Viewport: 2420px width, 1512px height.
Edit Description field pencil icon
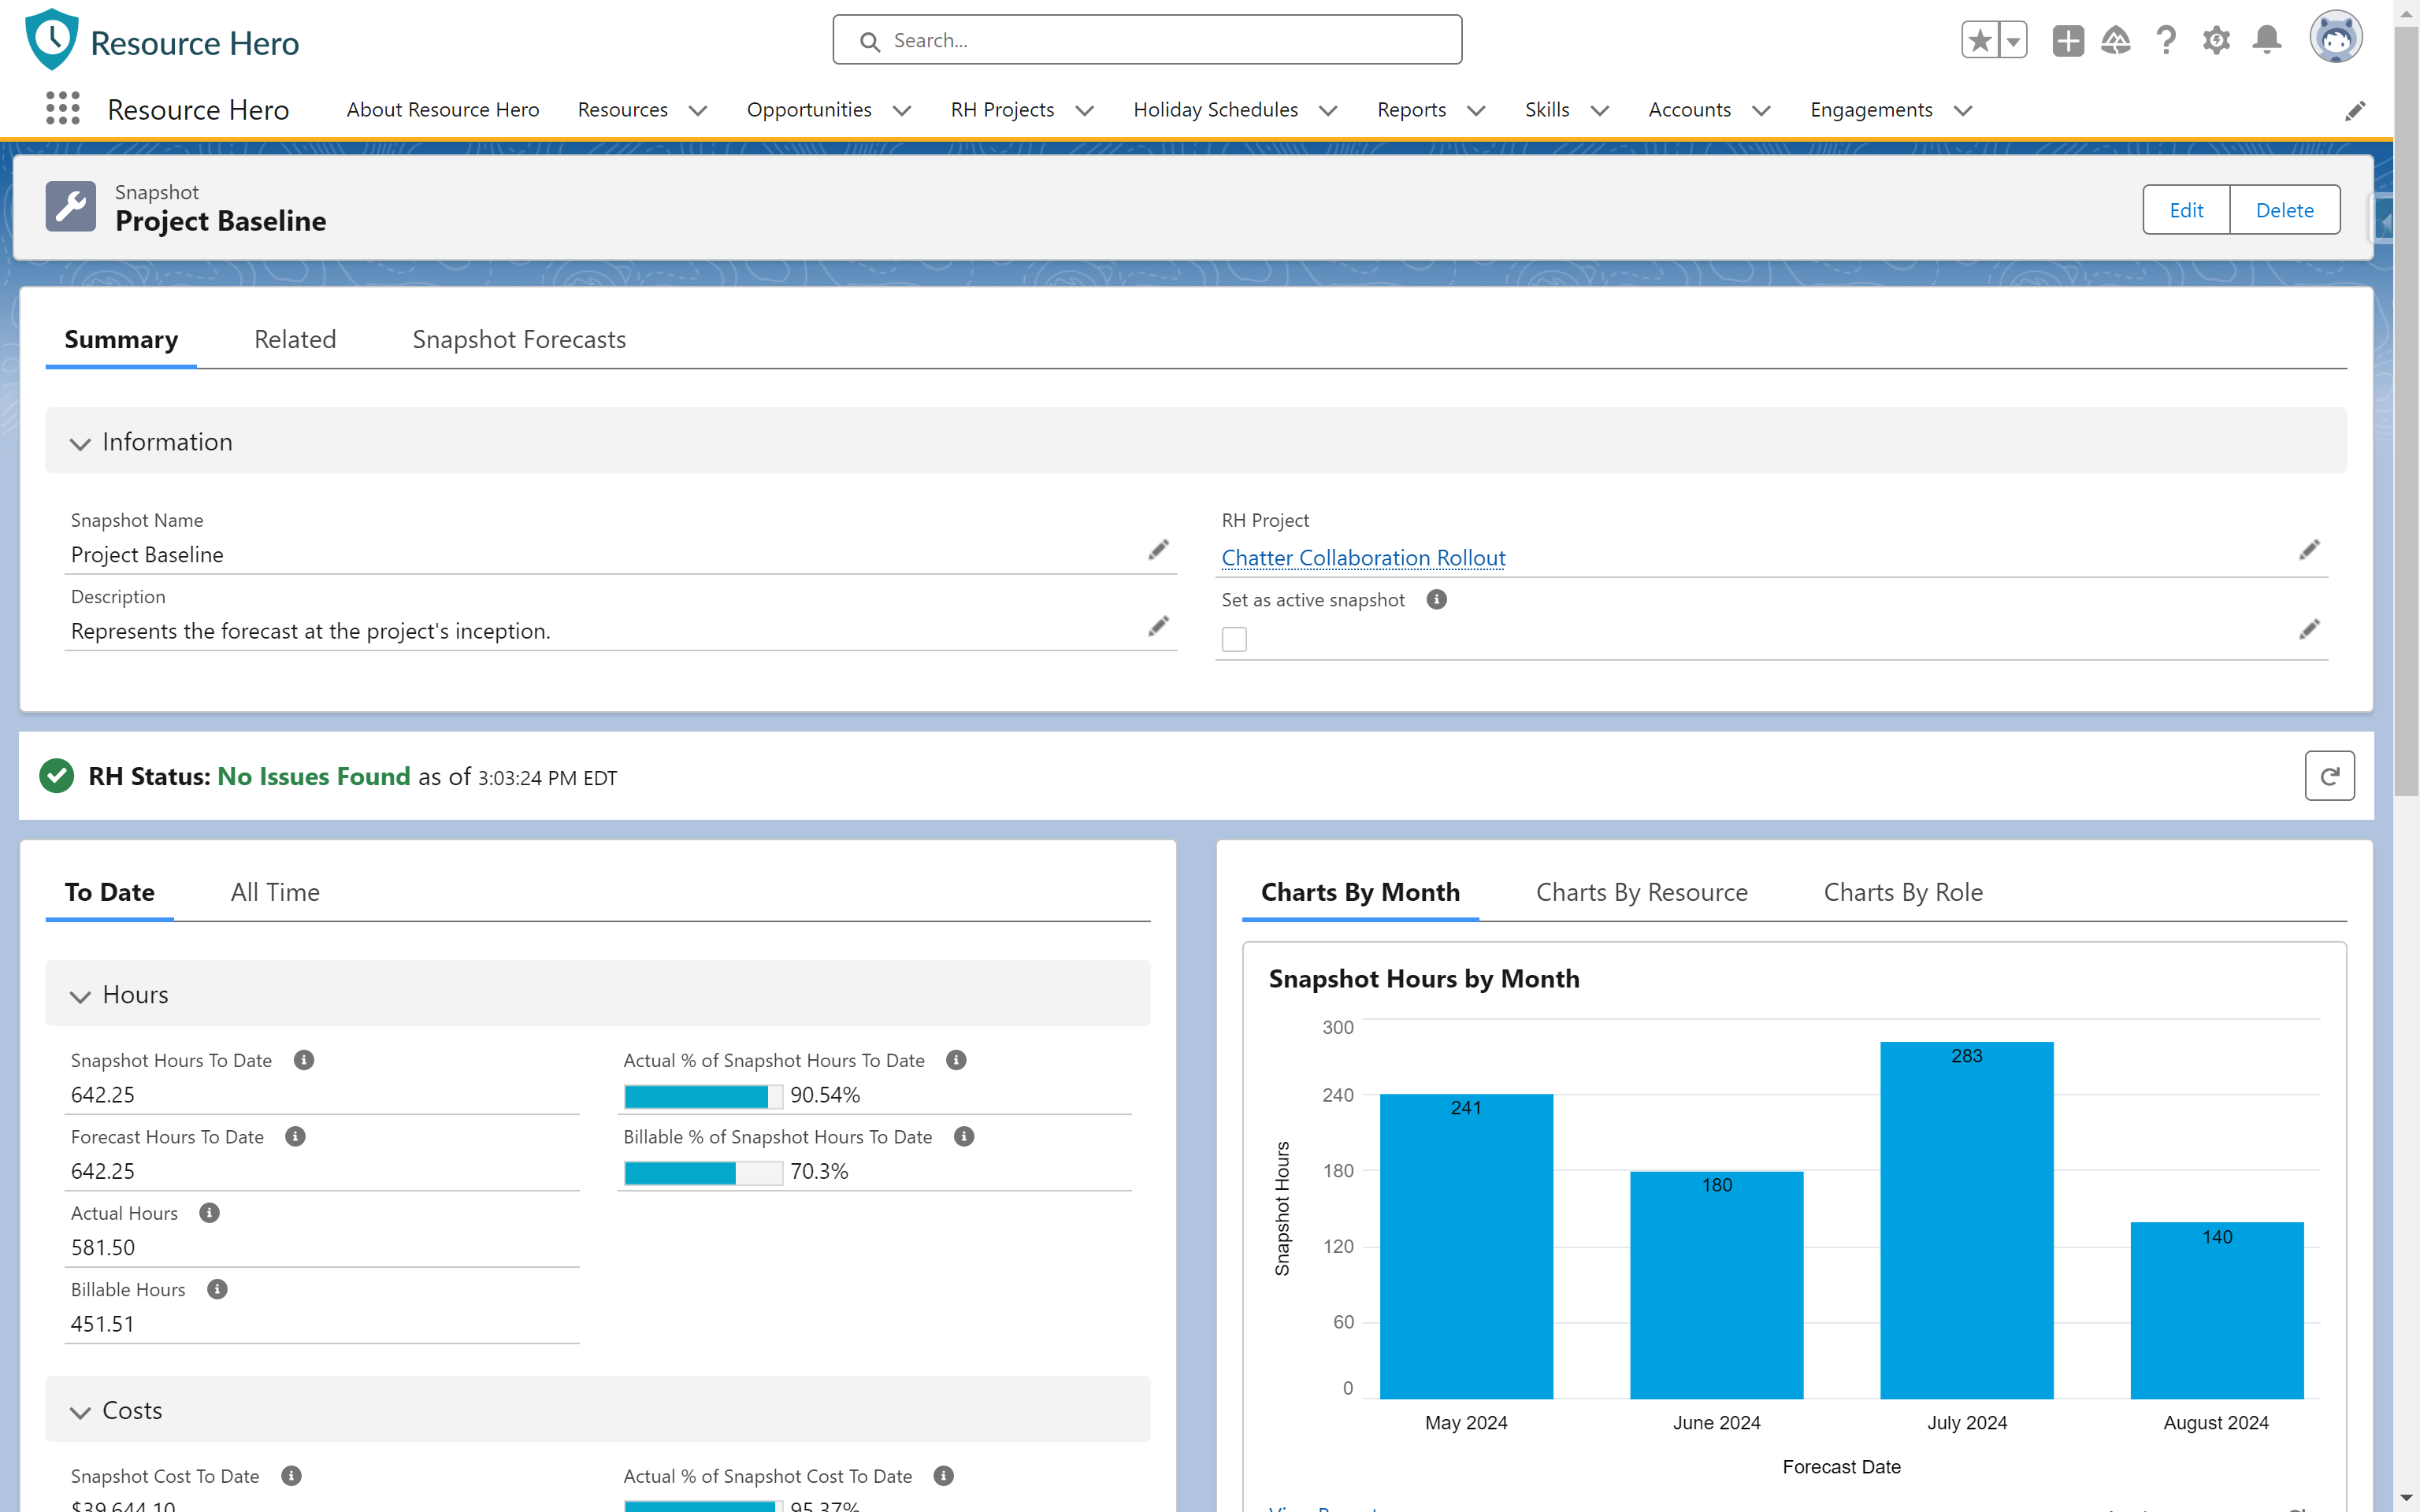[1158, 627]
